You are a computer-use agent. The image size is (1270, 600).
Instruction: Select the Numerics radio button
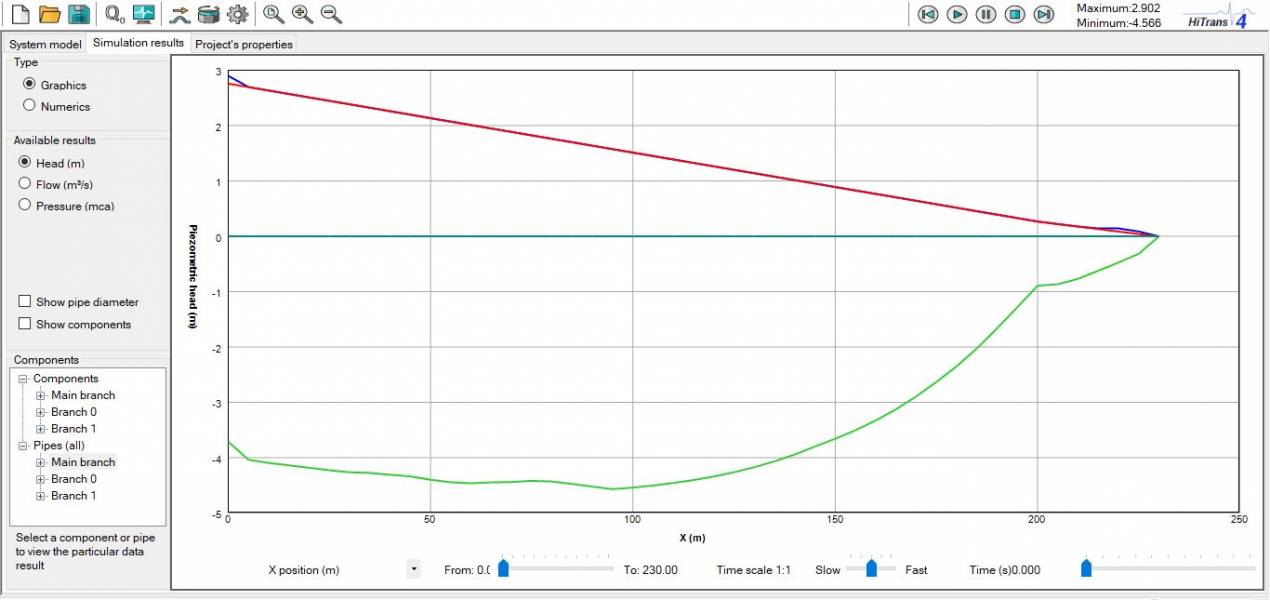point(29,105)
